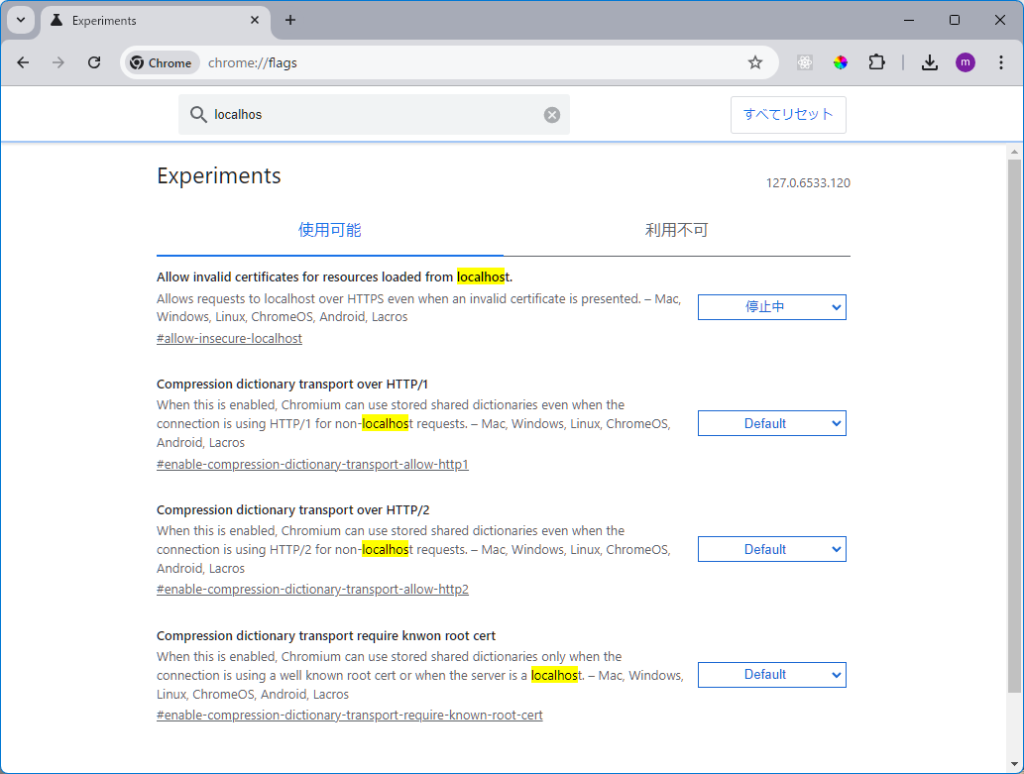Click the colorful wheel extension icon
Viewport: 1024px width, 774px height.
point(840,62)
